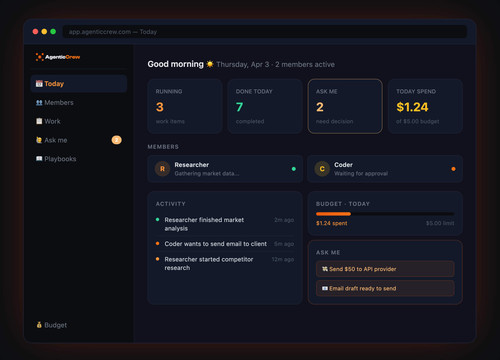This screenshot has height=360, width=500.
Task: Open the Today Spend card
Action: (x=425, y=106)
